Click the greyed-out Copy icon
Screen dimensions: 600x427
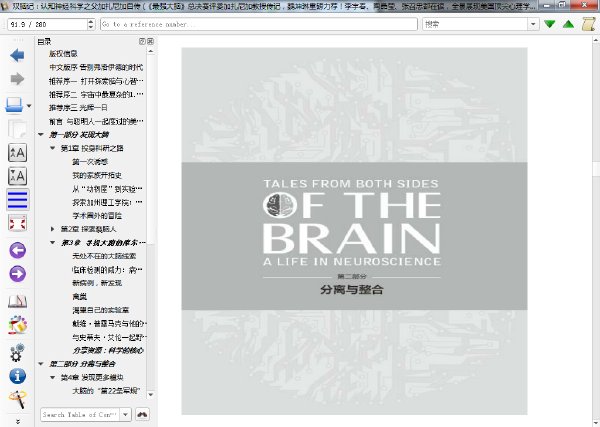tap(17, 129)
